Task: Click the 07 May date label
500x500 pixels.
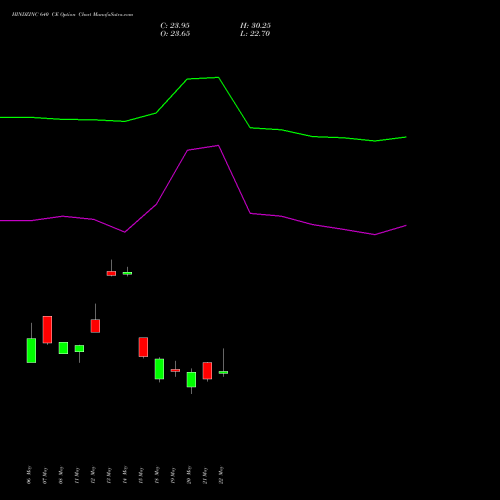Action: tap(45, 475)
